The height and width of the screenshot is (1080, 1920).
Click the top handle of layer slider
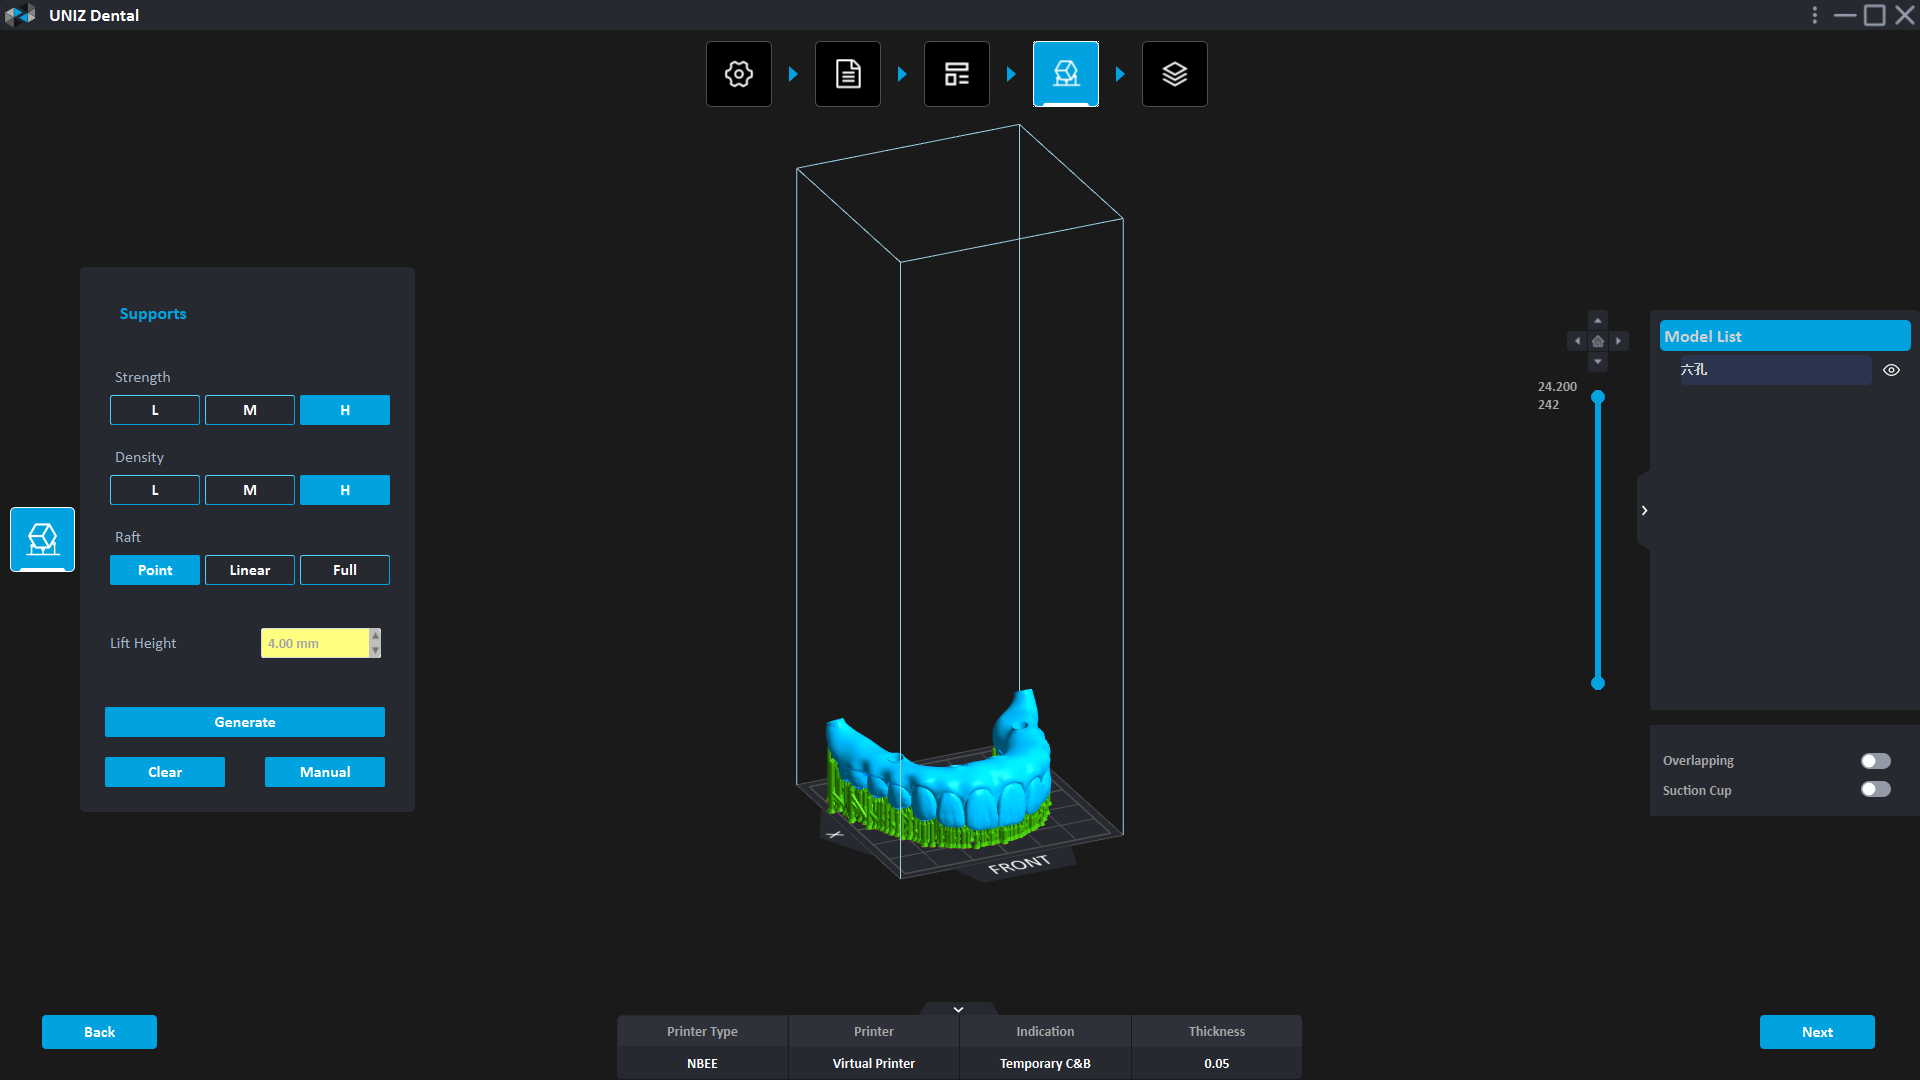coord(1598,397)
